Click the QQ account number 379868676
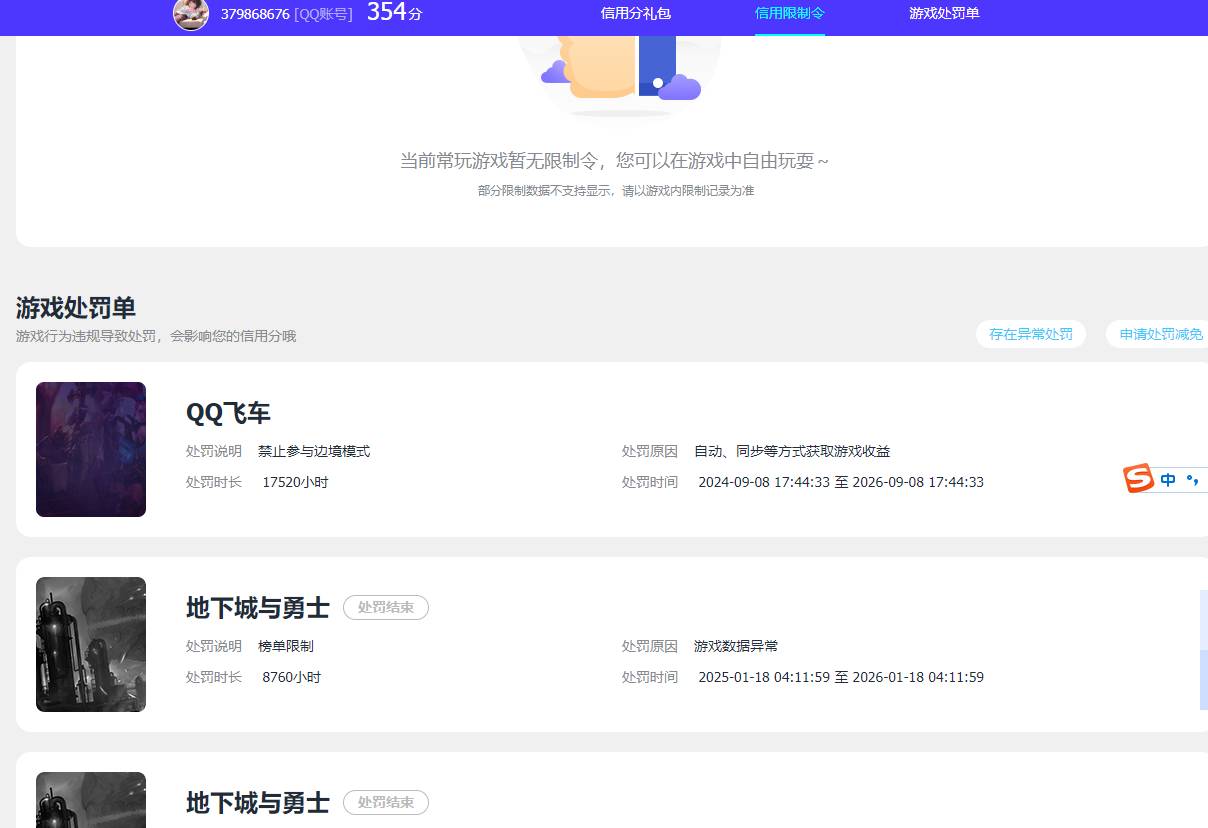The image size is (1208, 828). [x=258, y=15]
